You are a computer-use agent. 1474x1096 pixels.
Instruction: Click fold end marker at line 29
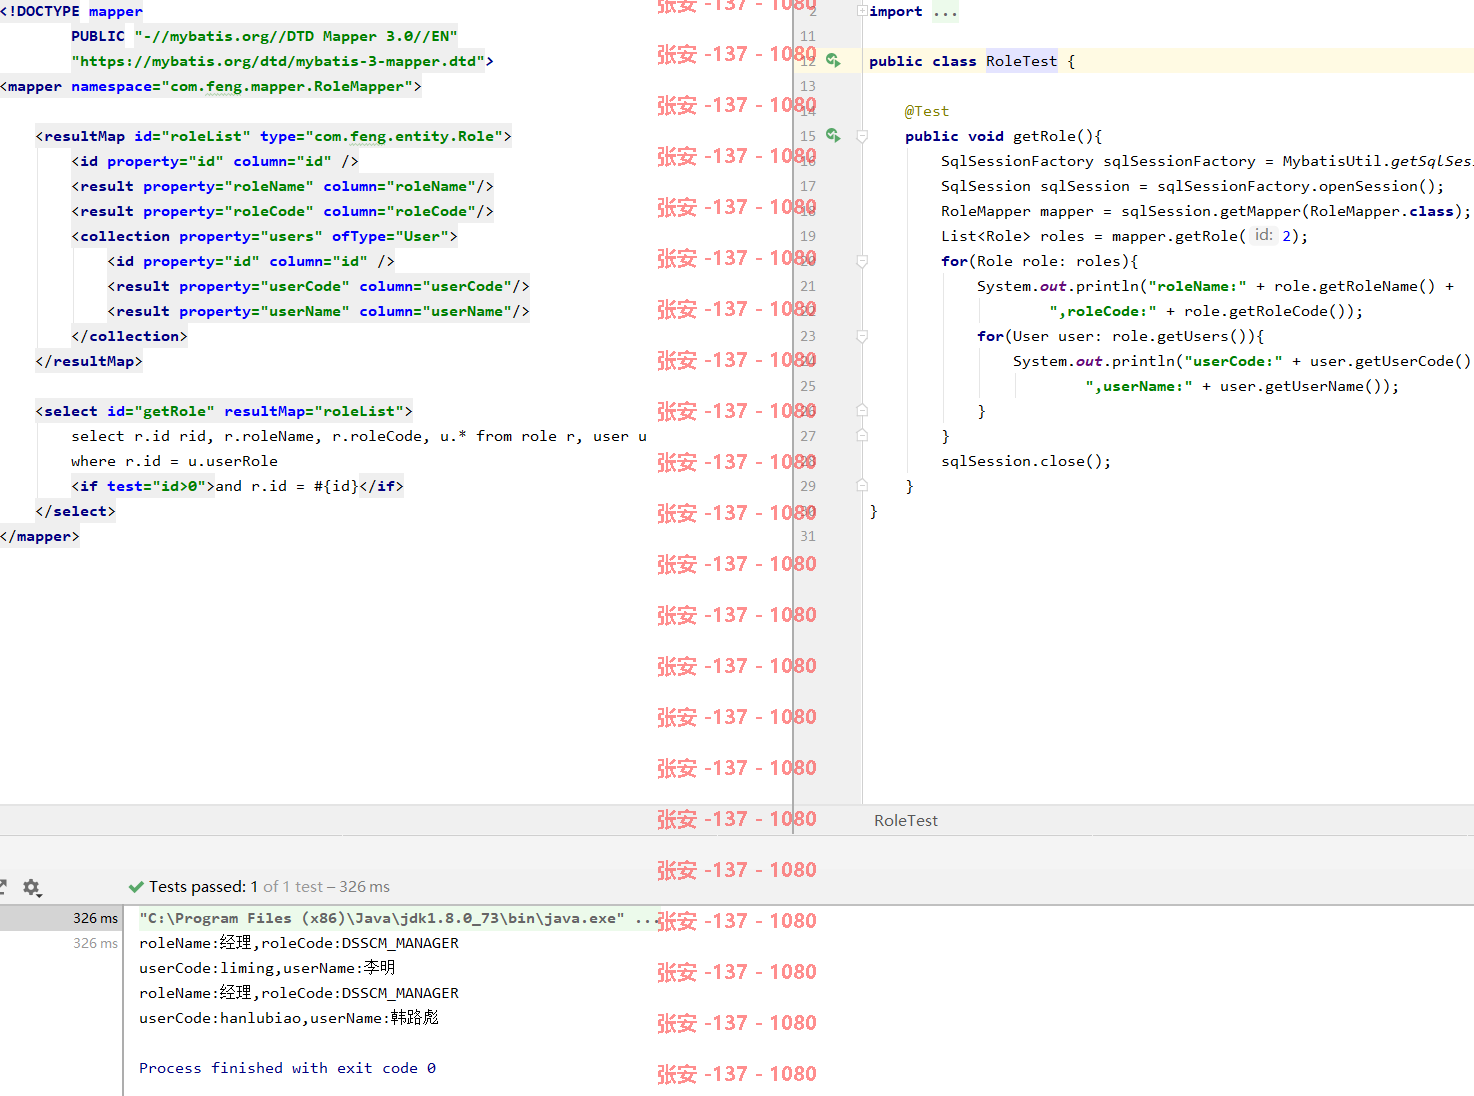click(x=862, y=486)
